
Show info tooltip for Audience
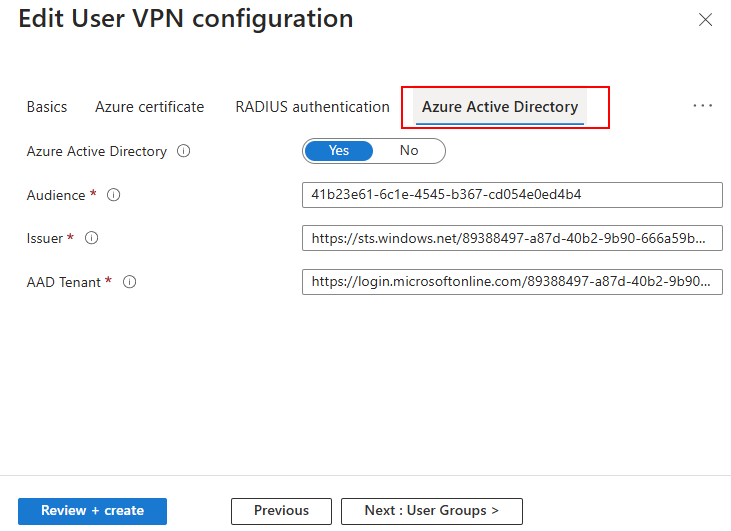point(114,195)
